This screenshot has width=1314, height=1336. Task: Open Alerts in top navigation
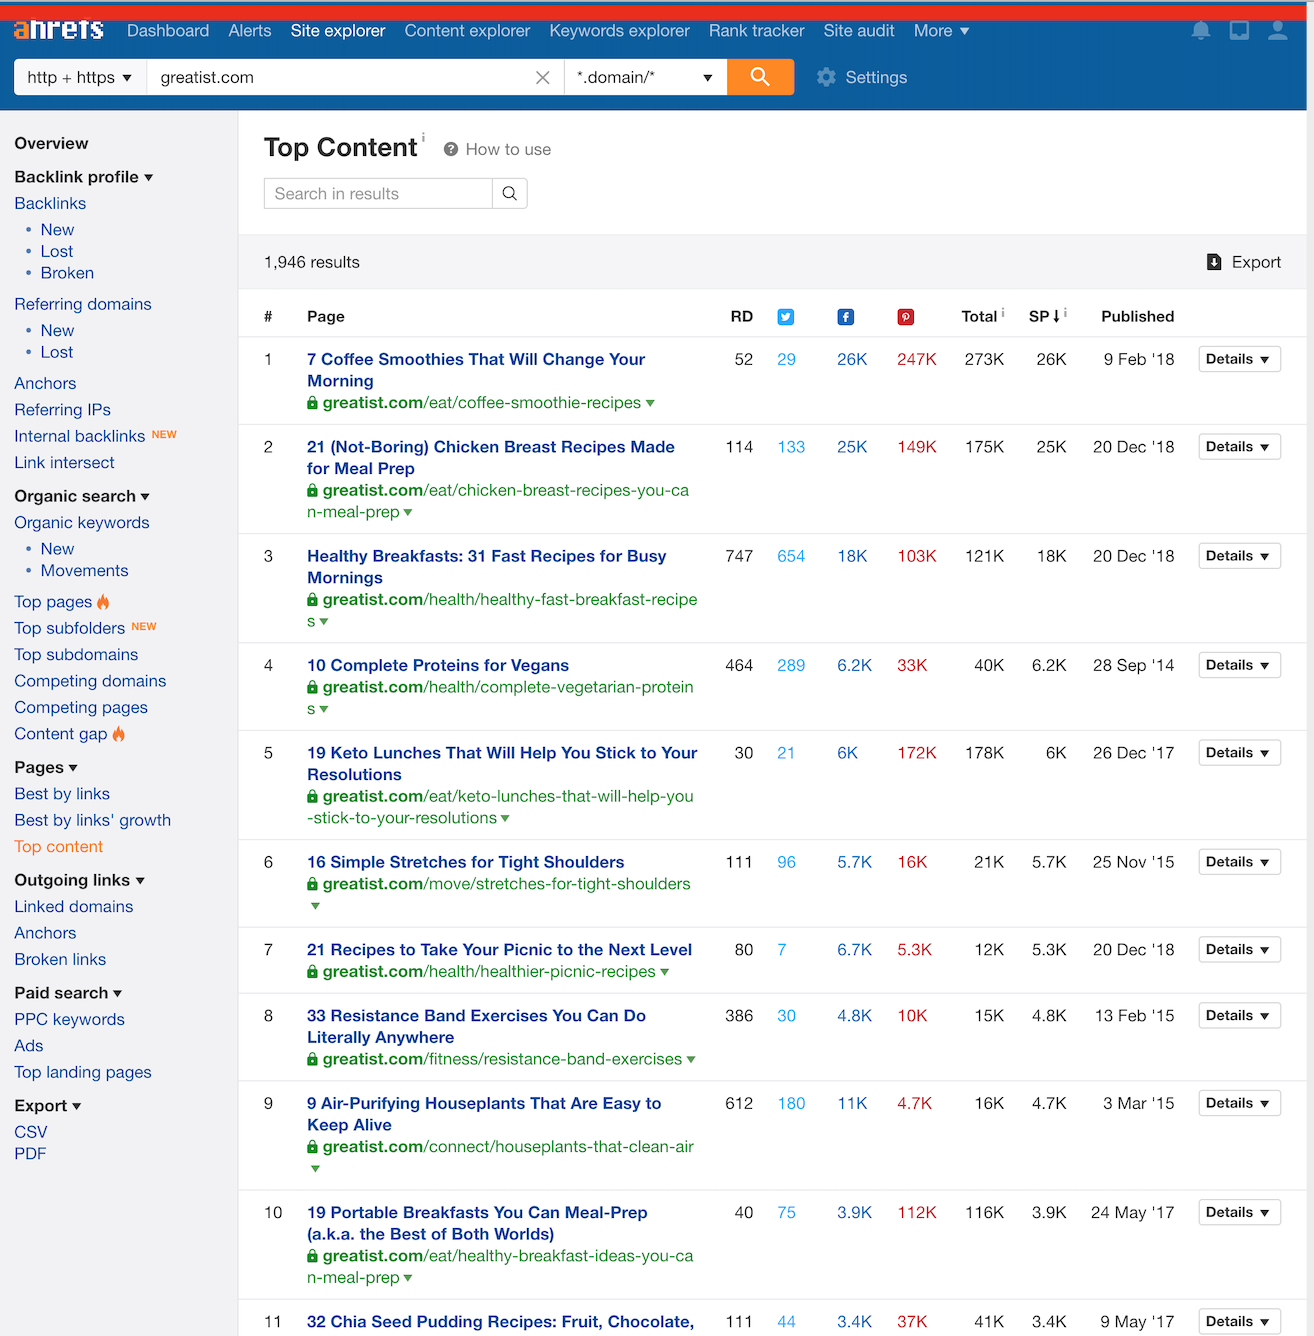pos(250,31)
